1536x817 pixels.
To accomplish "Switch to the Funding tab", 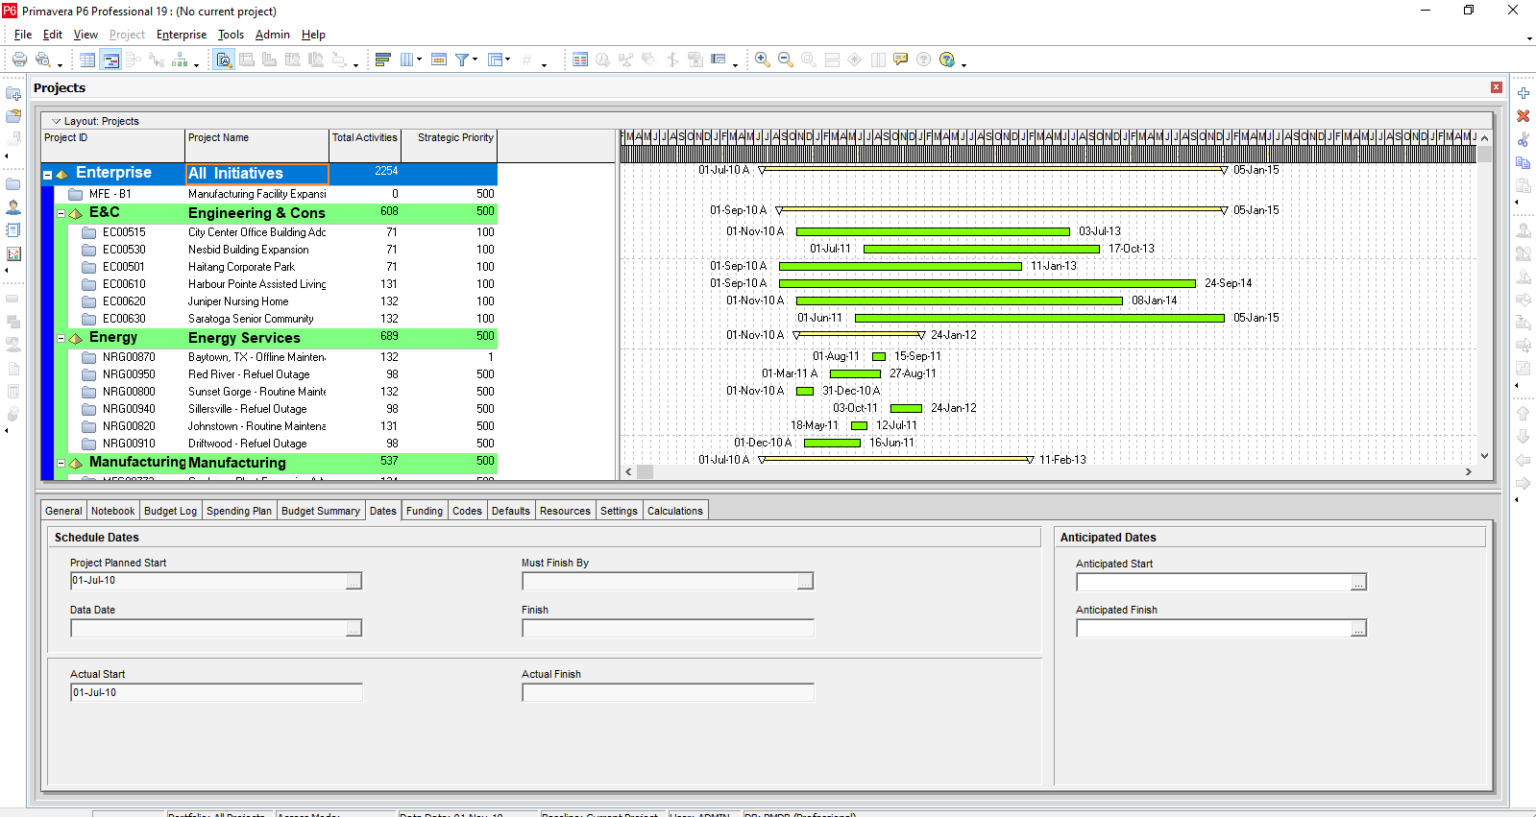I will 424,510.
